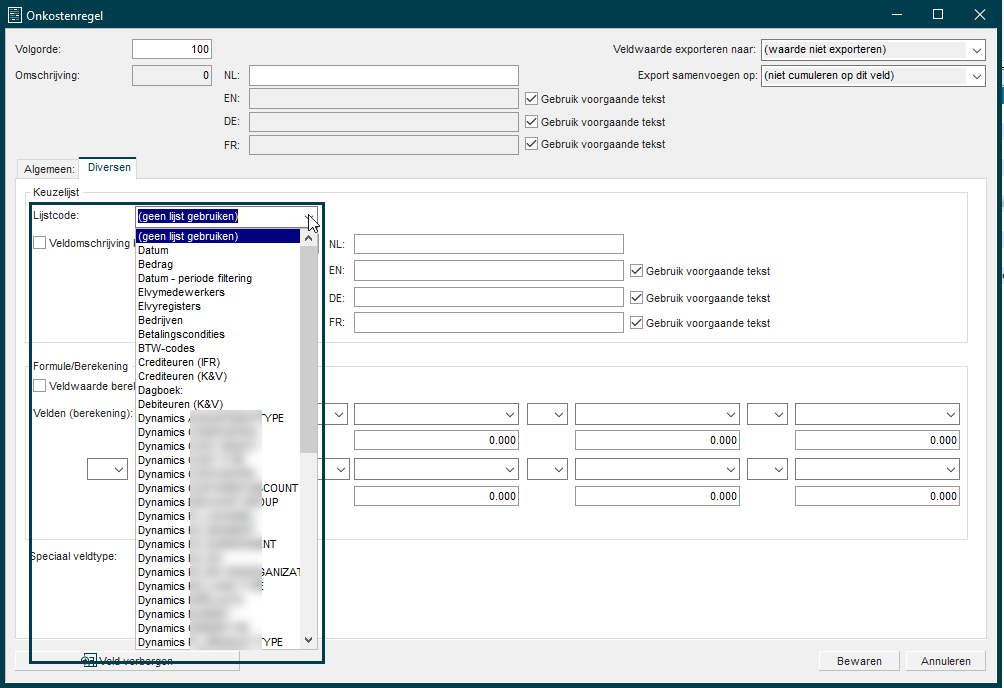
Task: Close the Onkostenregel dialog
Action: 980,15
